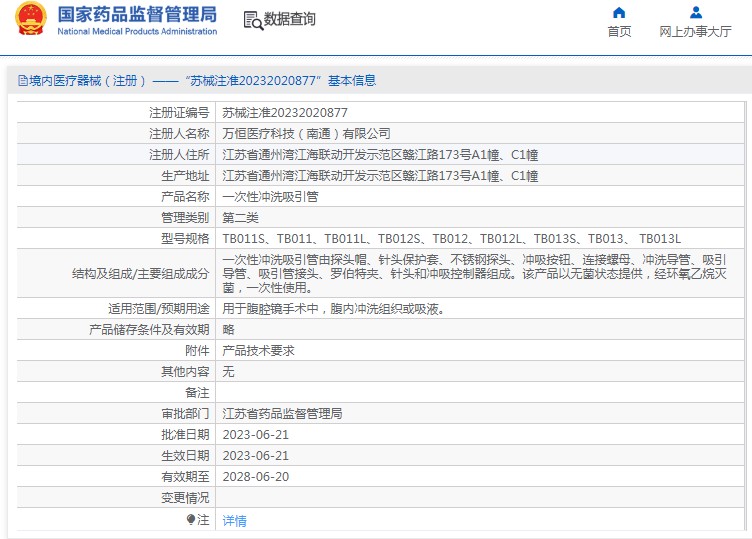Click the 注册证编号 label cell

(117, 113)
